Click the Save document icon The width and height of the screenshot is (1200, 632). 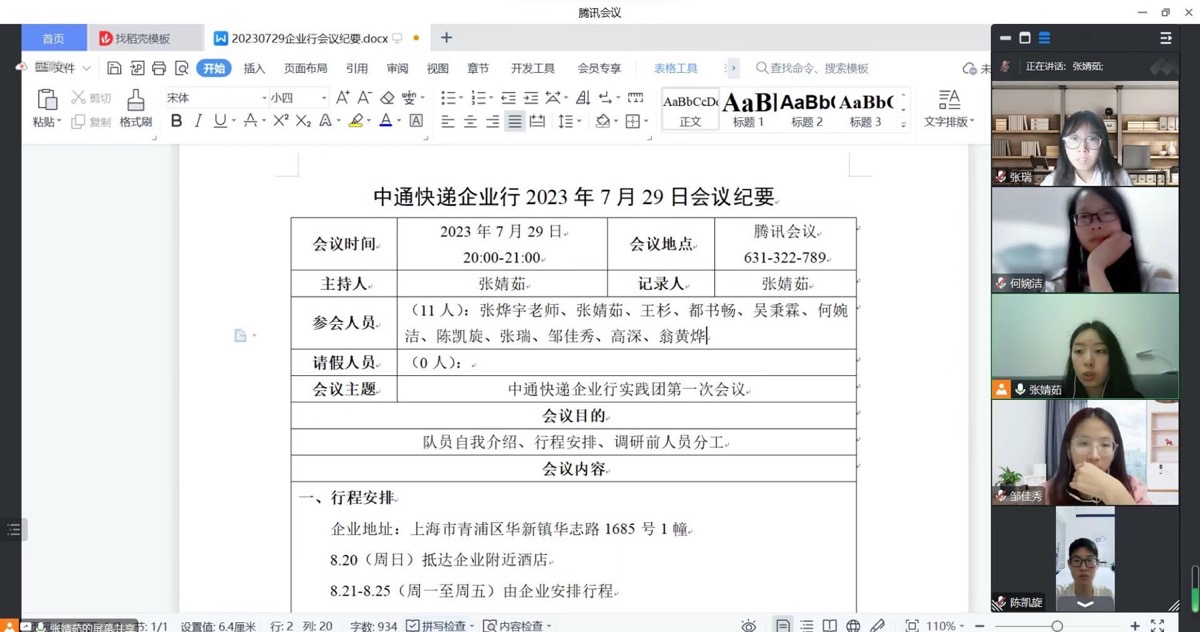coord(114,68)
